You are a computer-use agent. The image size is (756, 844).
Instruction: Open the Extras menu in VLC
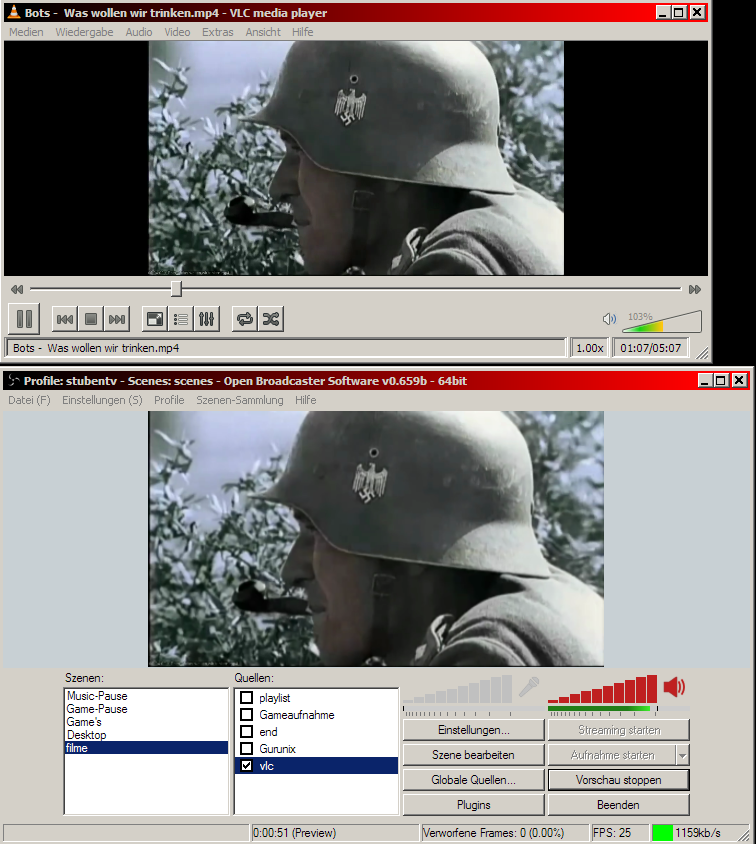coord(217,32)
